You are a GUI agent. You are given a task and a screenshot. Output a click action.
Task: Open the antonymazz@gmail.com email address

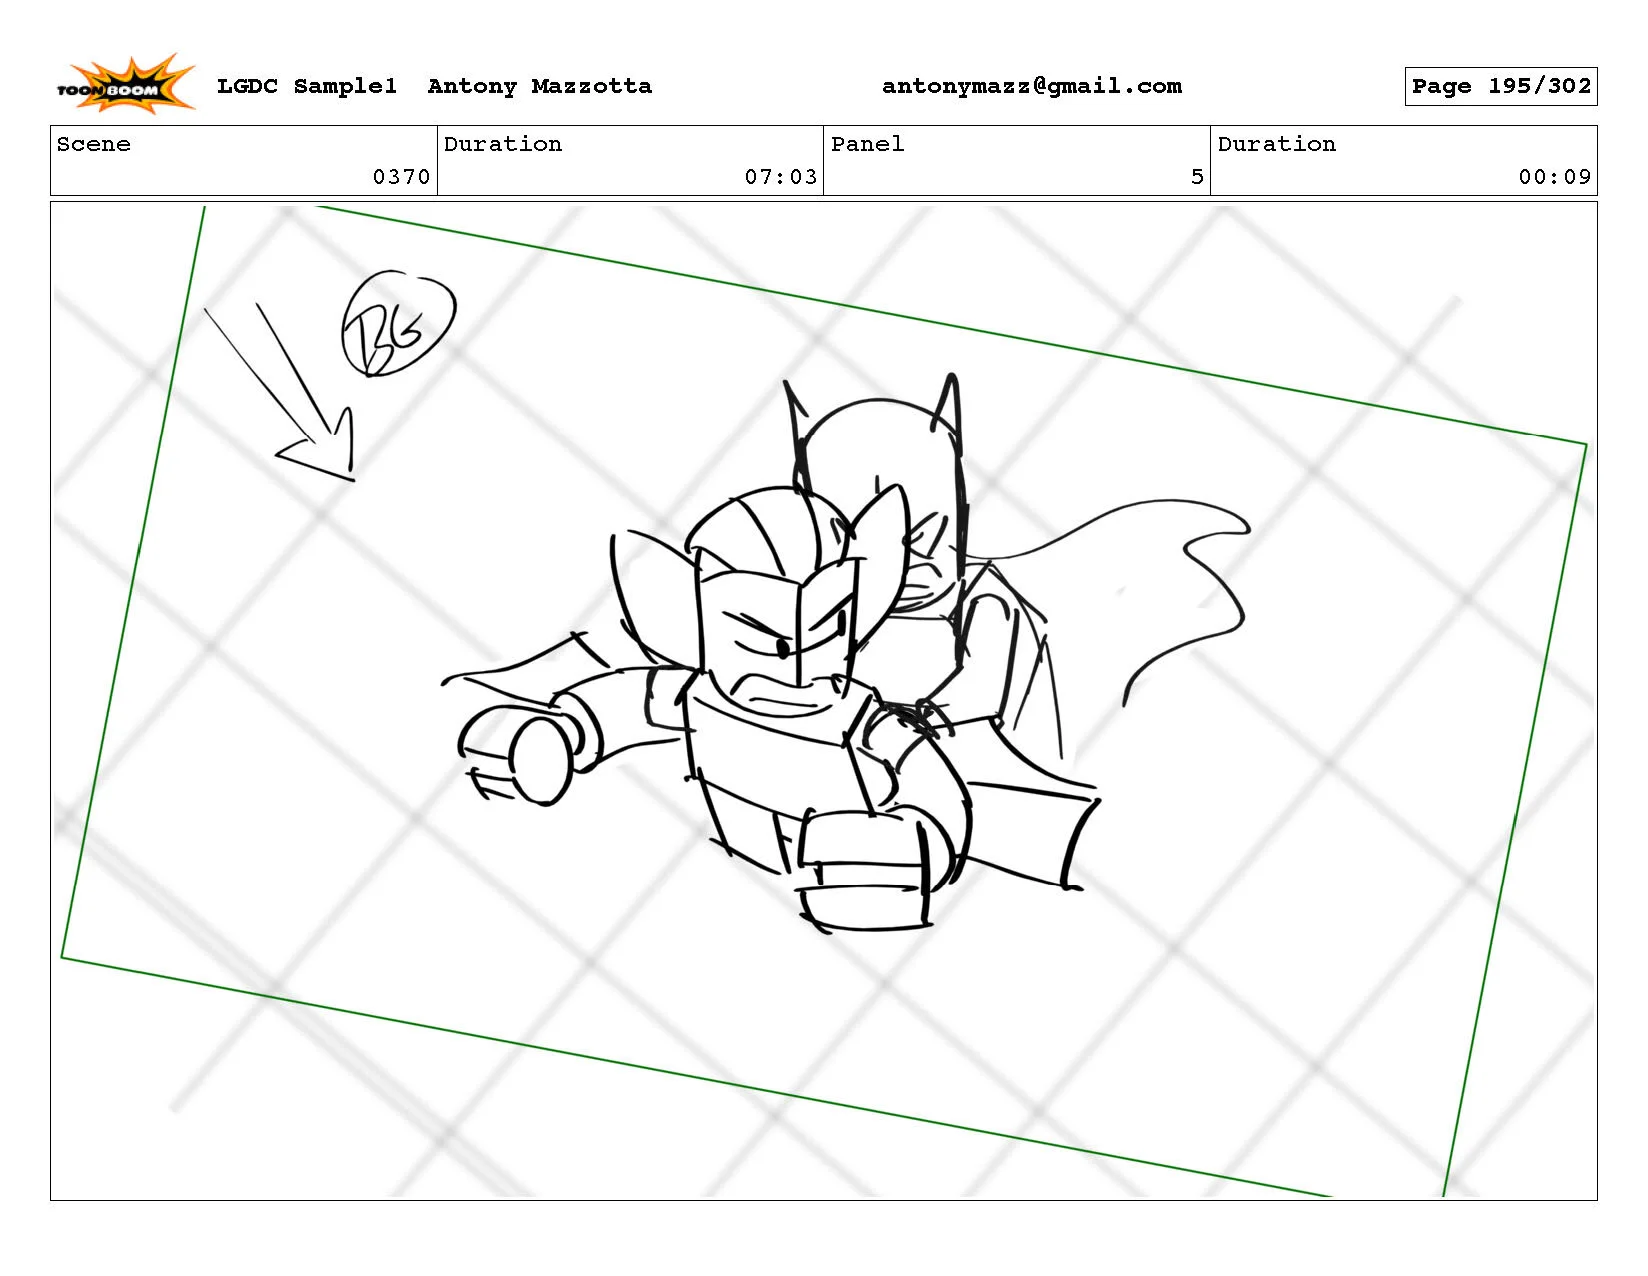click(1032, 86)
